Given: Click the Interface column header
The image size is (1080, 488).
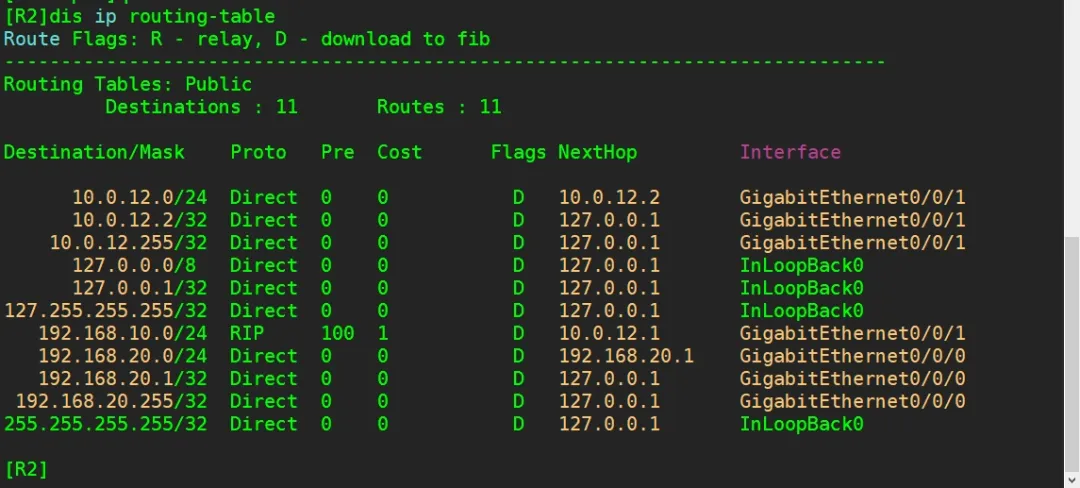Looking at the screenshot, I should click(x=790, y=152).
